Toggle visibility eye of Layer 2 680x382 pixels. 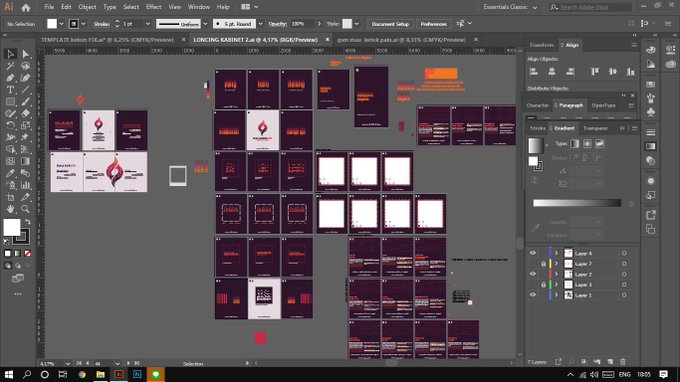coord(533,274)
